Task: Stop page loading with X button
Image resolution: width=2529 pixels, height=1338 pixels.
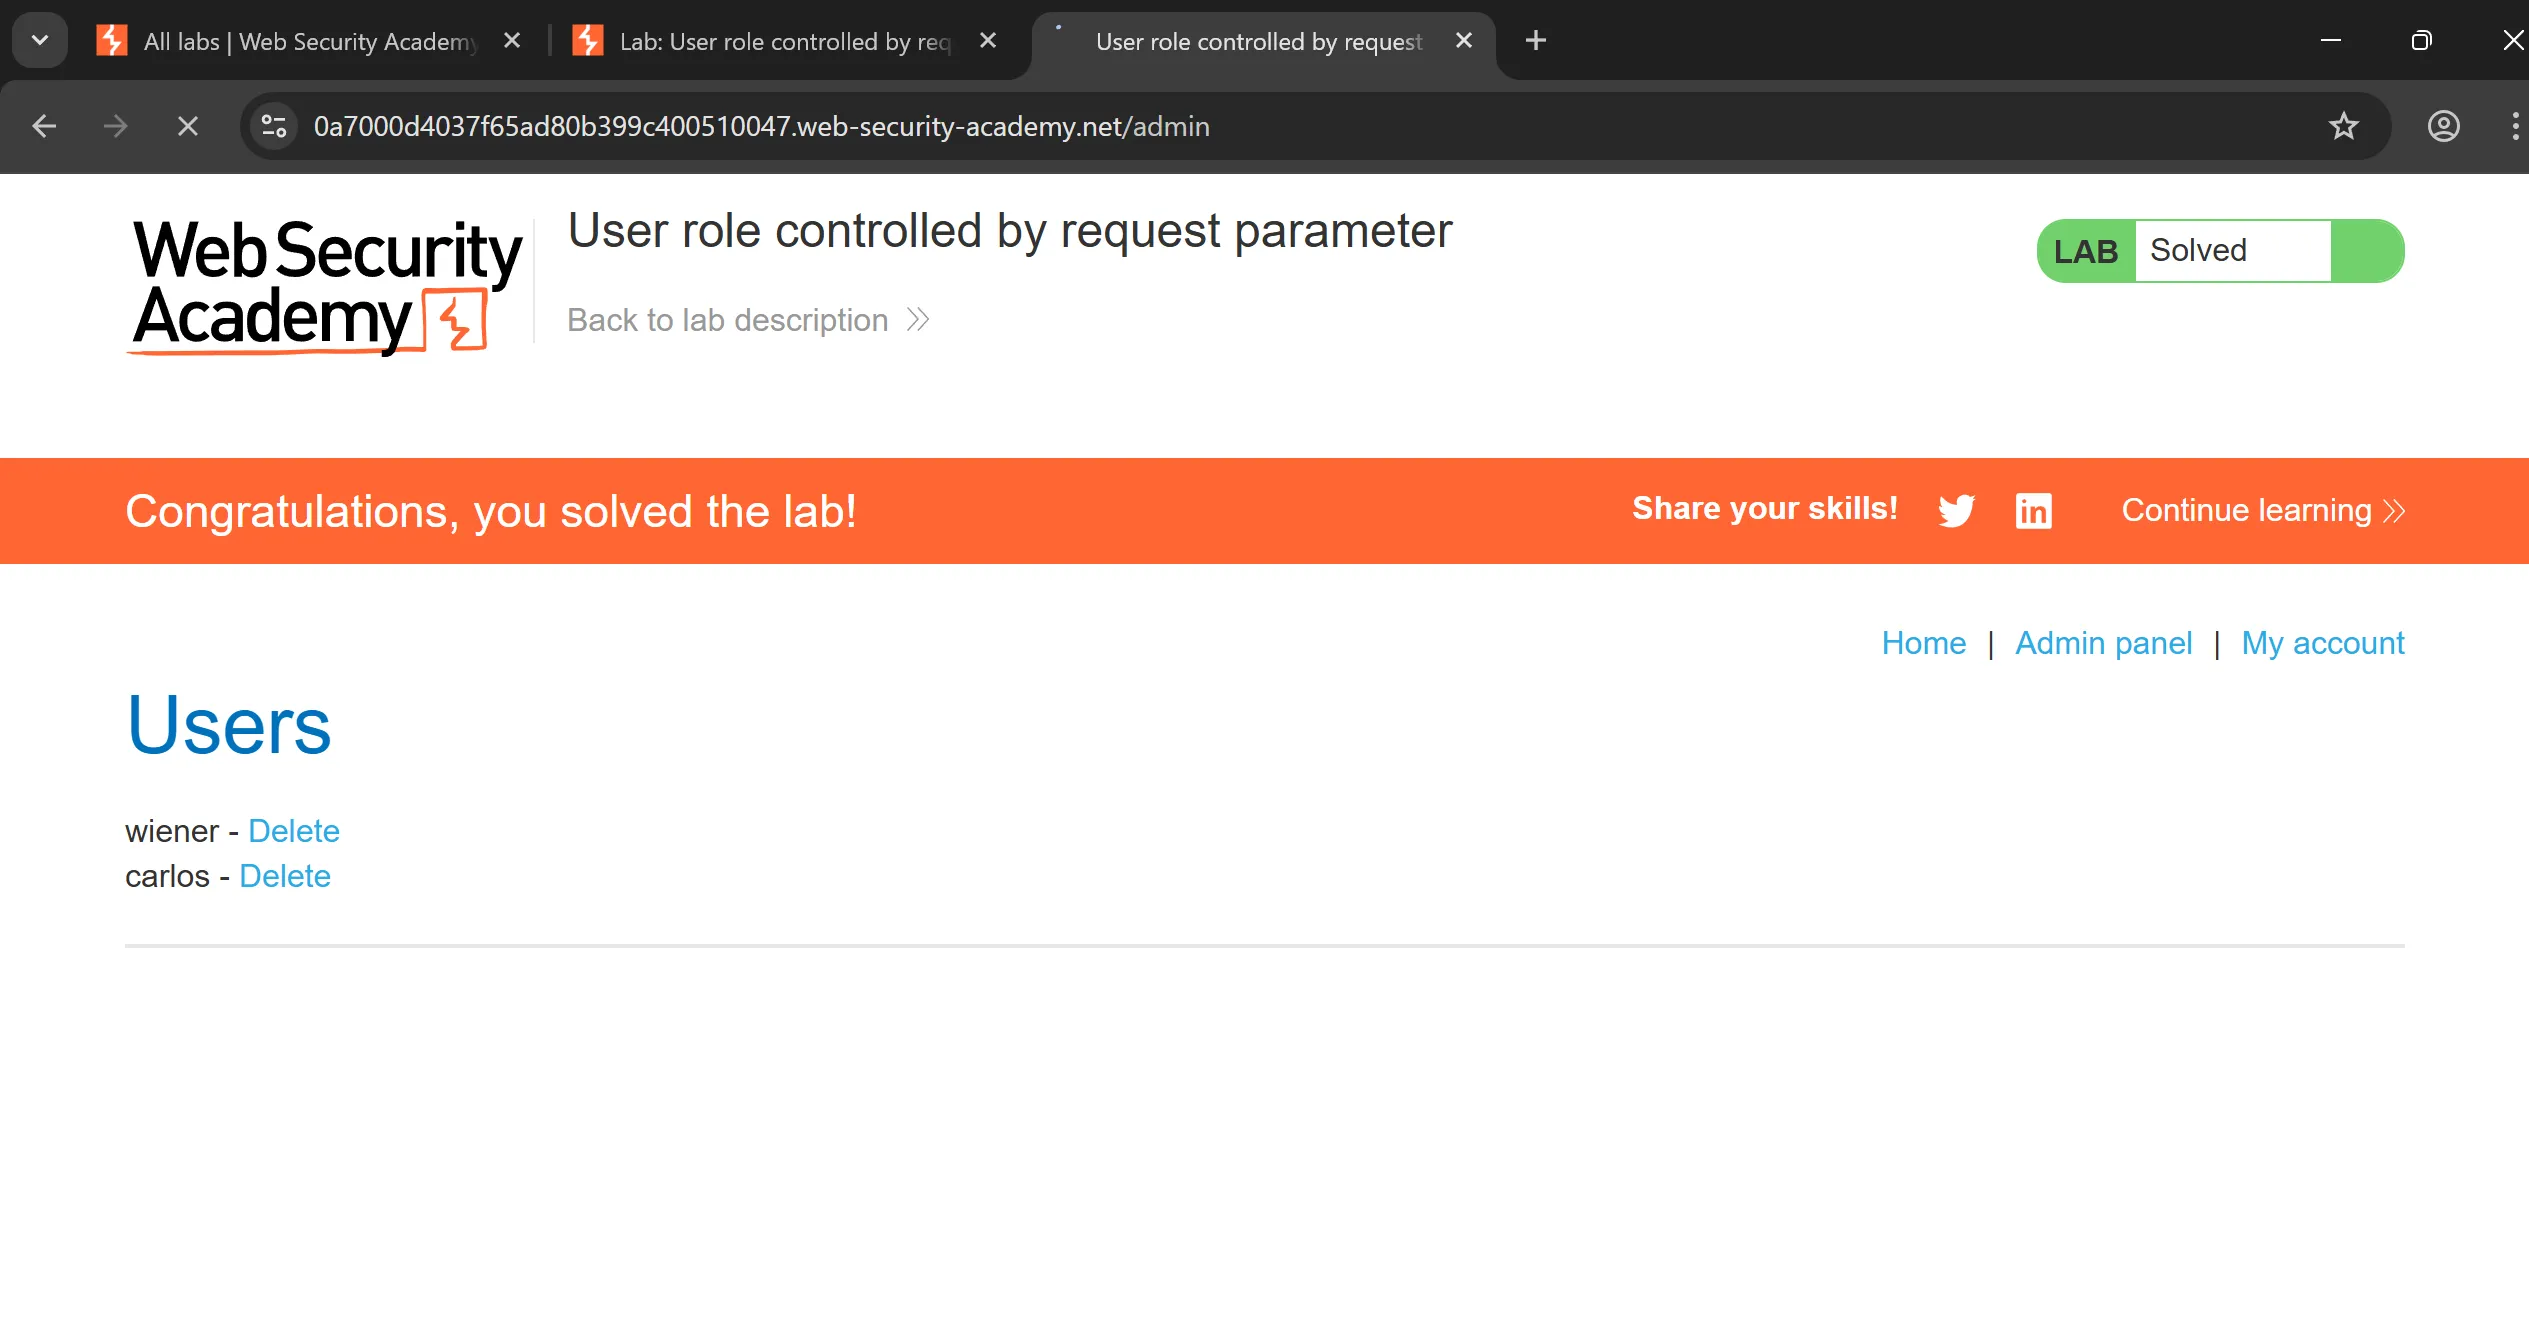Action: (187, 127)
